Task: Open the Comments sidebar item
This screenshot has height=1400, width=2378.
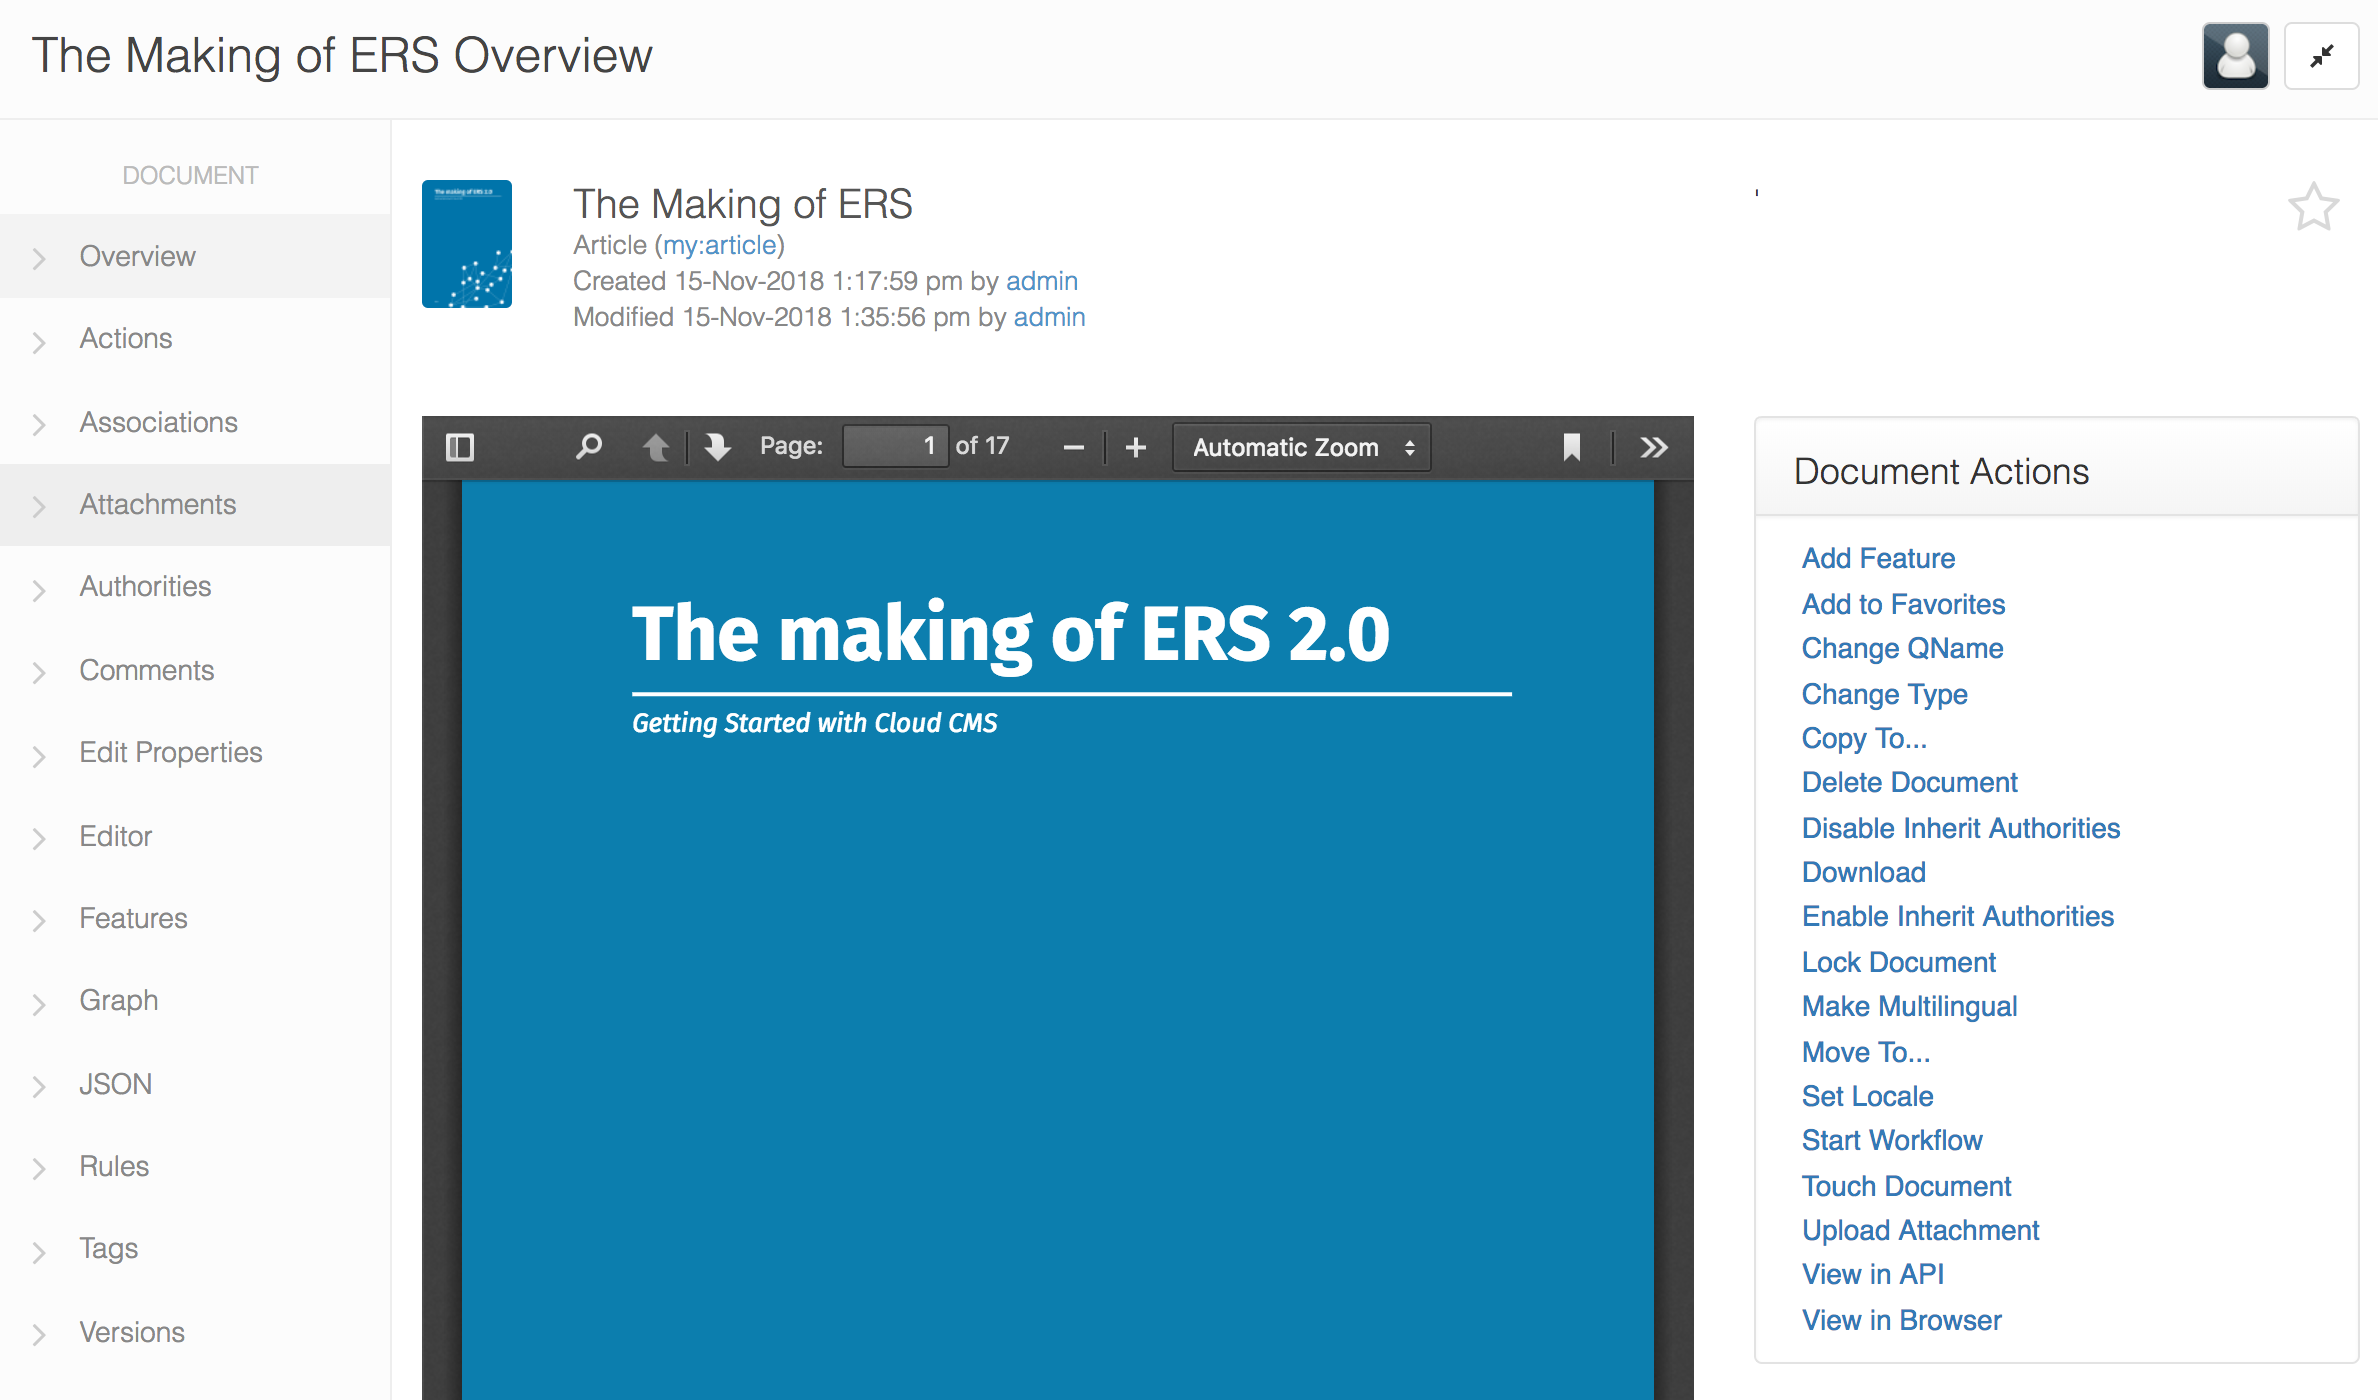Action: tap(195, 670)
